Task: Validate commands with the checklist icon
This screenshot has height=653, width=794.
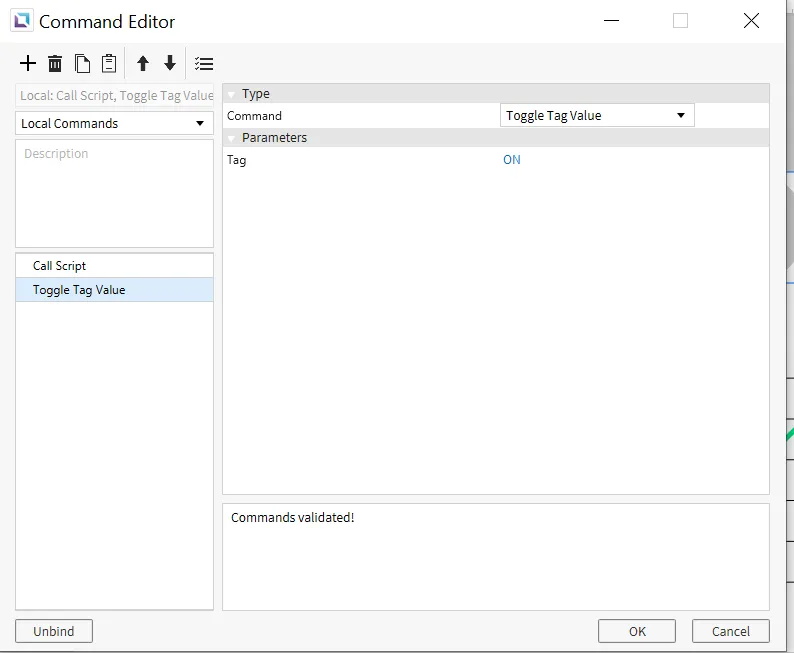Action: (204, 64)
